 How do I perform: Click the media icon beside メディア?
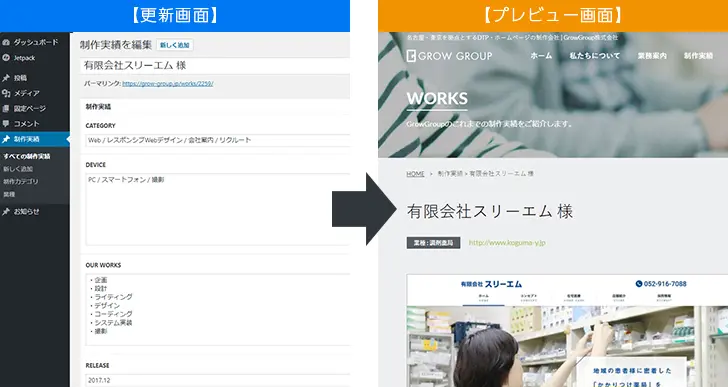pos(6,93)
